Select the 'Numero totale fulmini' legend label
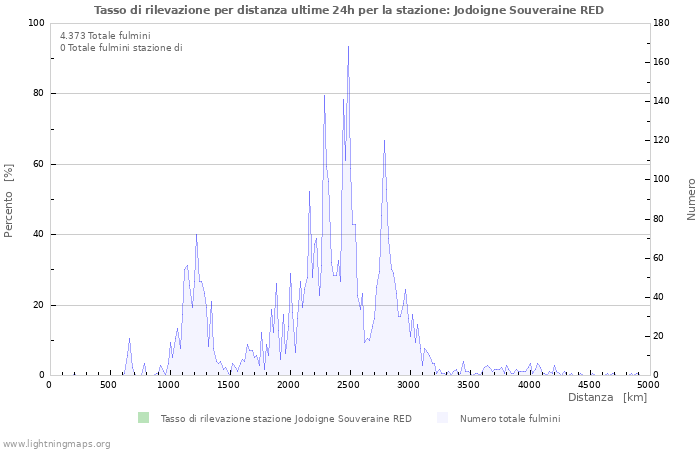This screenshot has width=700, height=450. point(510,418)
